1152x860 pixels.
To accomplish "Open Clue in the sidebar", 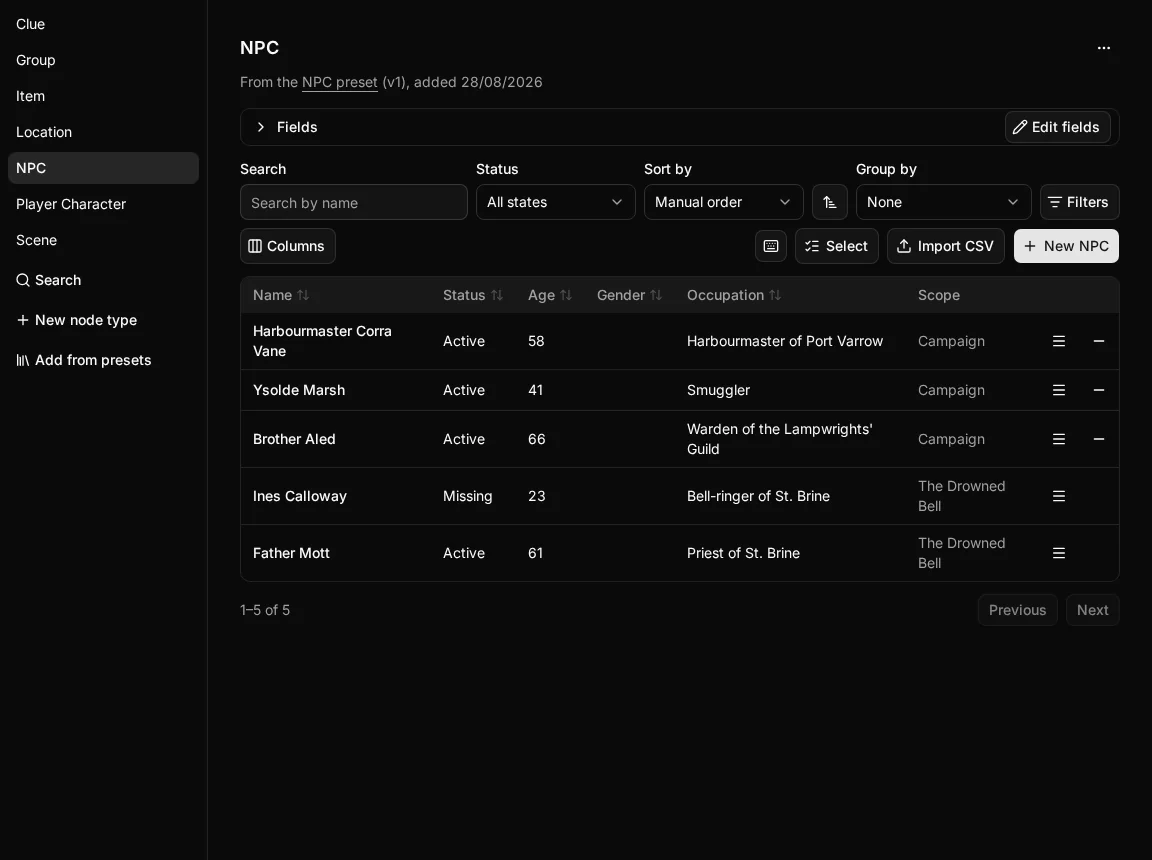I will point(103,24).
